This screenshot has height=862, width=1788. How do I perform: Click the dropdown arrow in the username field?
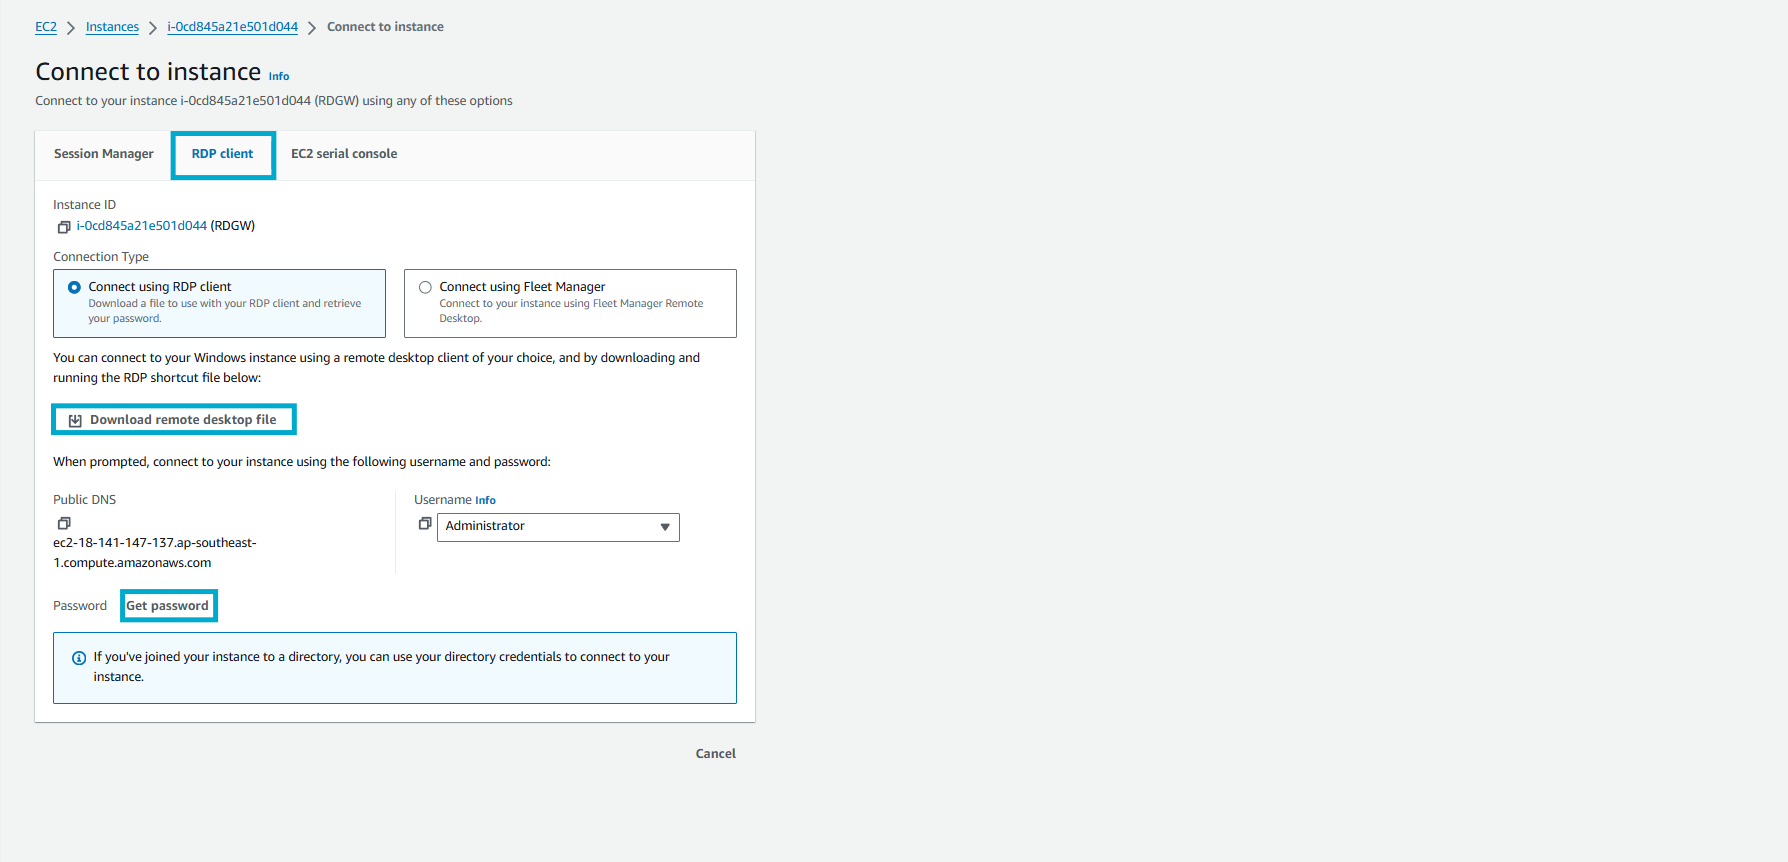point(665,527)
